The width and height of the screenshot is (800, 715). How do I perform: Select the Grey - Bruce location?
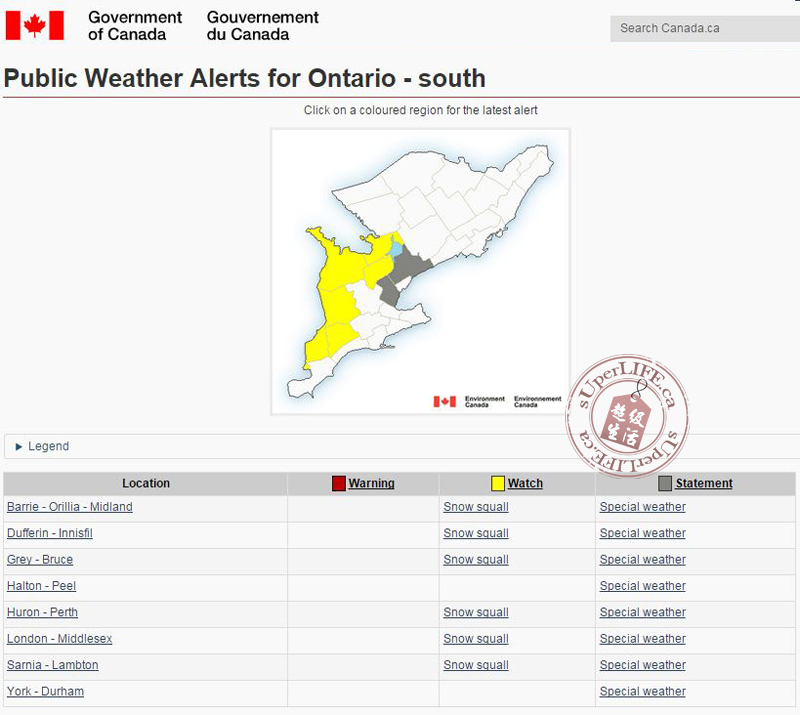(40, 560)
